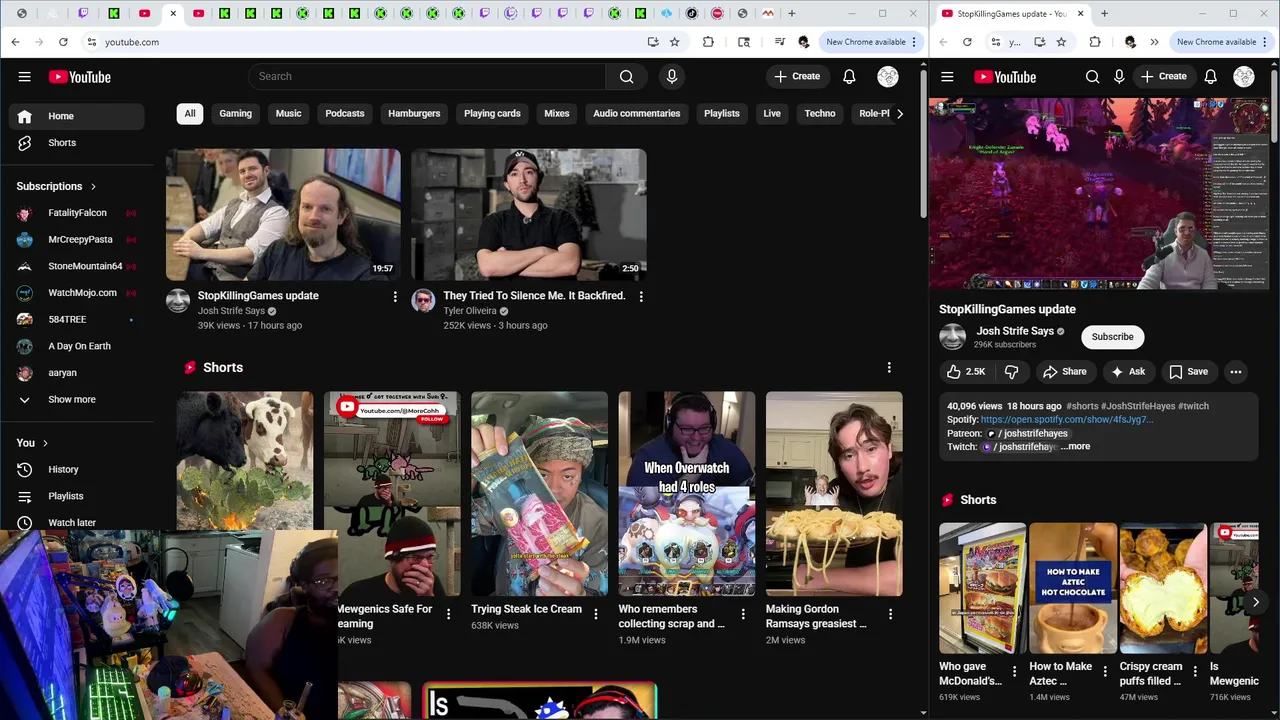The image size is (1280, 720).
Task: Select the Gaming filter chip
Action: [x=236, y=113]
